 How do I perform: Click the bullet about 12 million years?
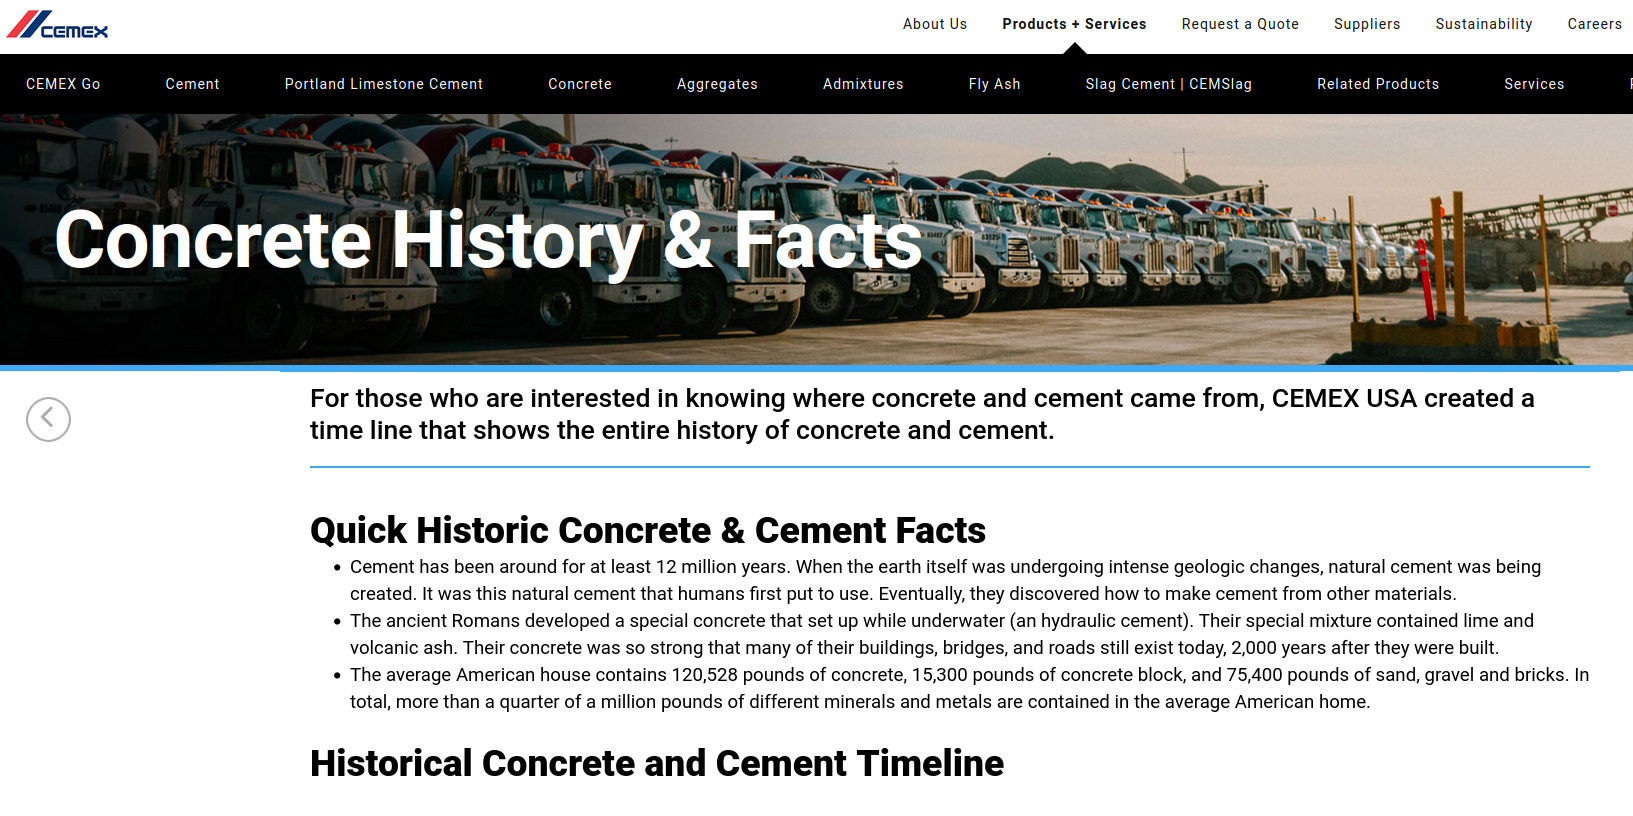(x=945, y=580)
